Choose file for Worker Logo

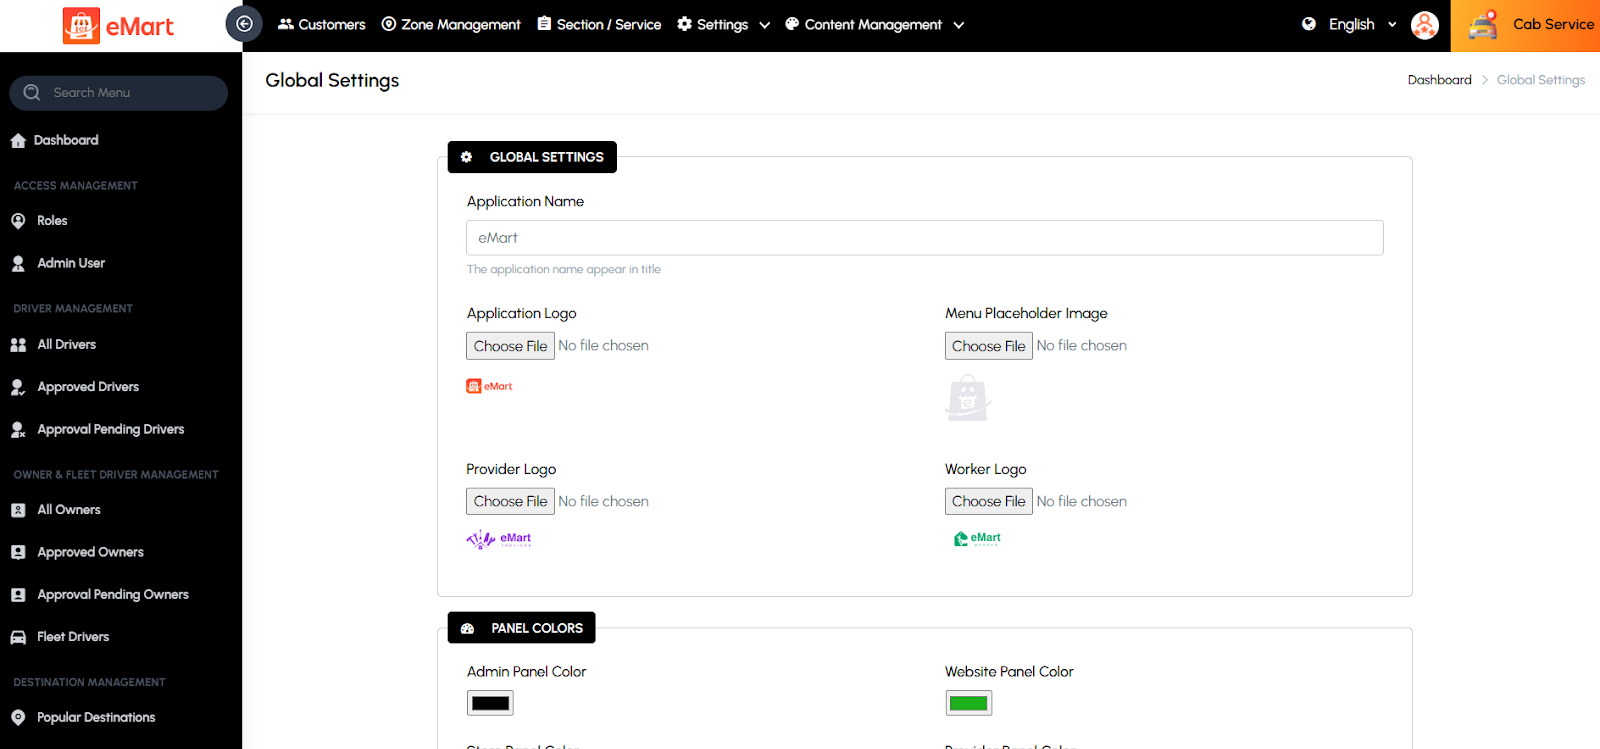tap(988, 501)
